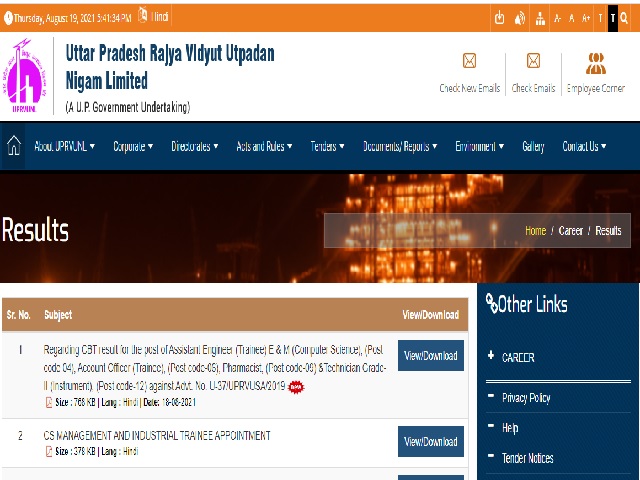Open the Tender Notices link
This screenshot has height=480, width=640.
527,458
